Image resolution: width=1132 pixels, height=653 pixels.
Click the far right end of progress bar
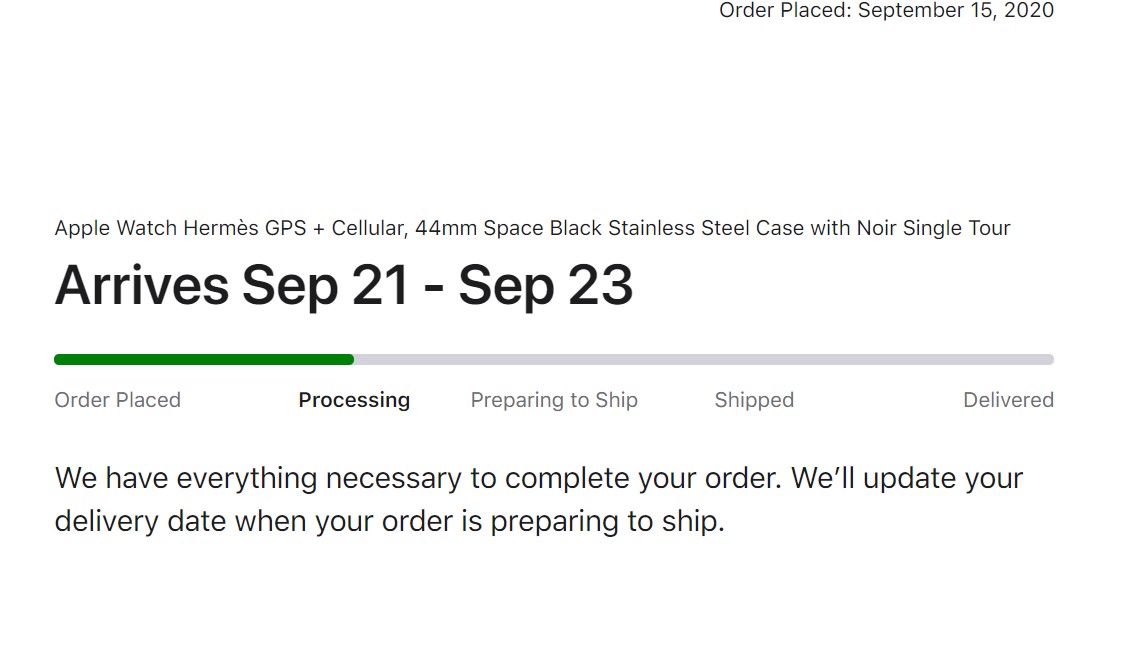click(x=1049, y=360)
